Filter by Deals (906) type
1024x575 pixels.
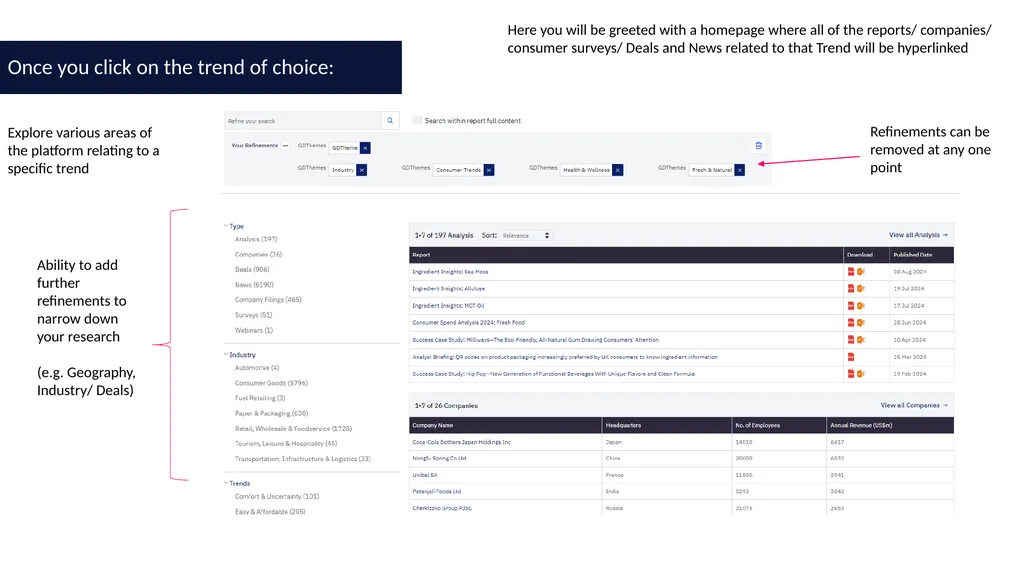point(252,269)
